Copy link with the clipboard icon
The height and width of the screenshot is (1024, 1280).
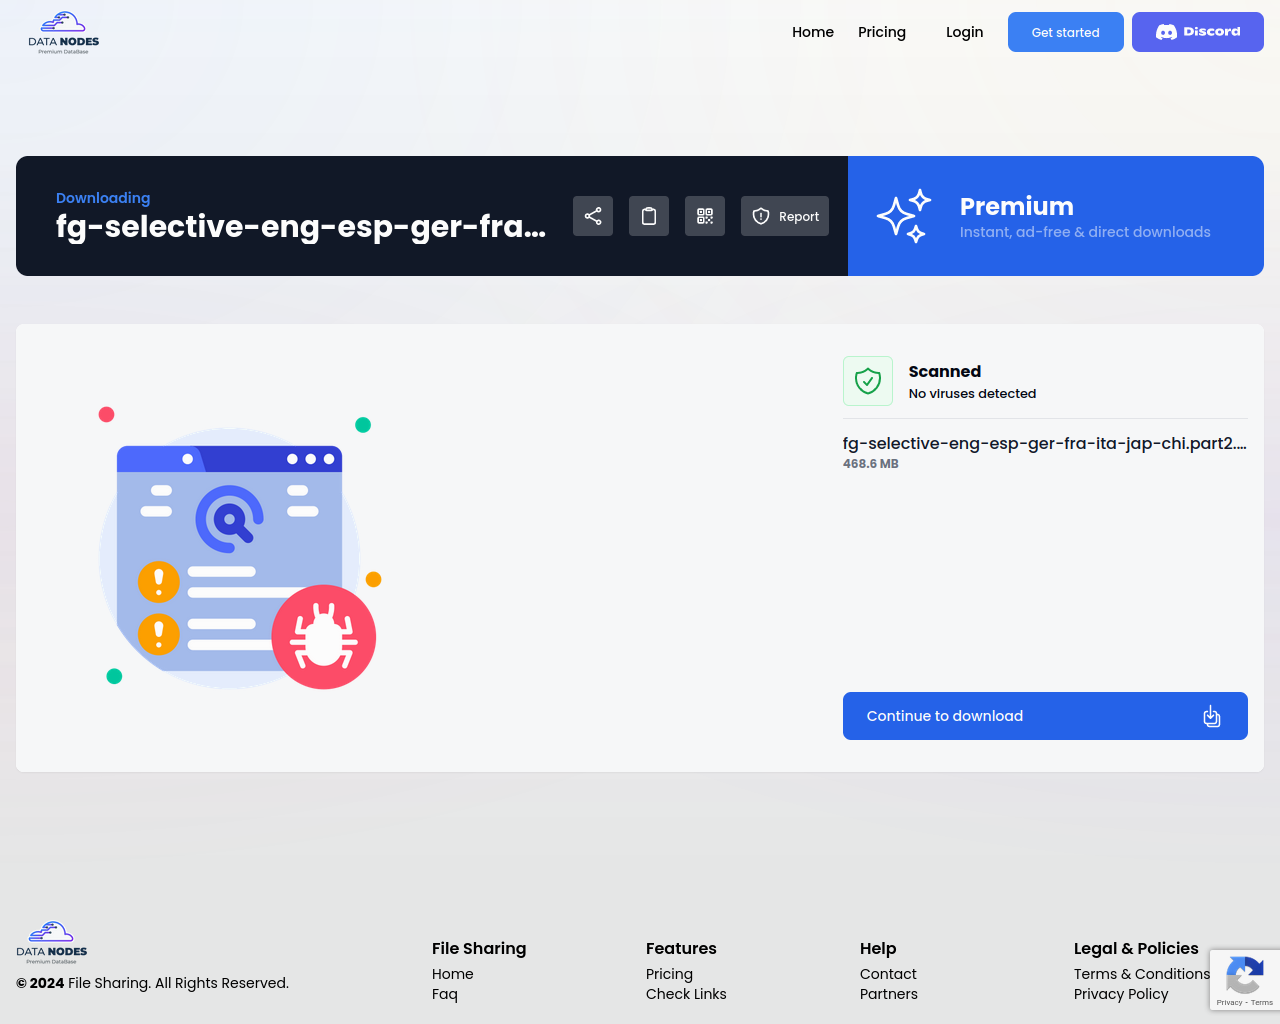click(649, 216)
